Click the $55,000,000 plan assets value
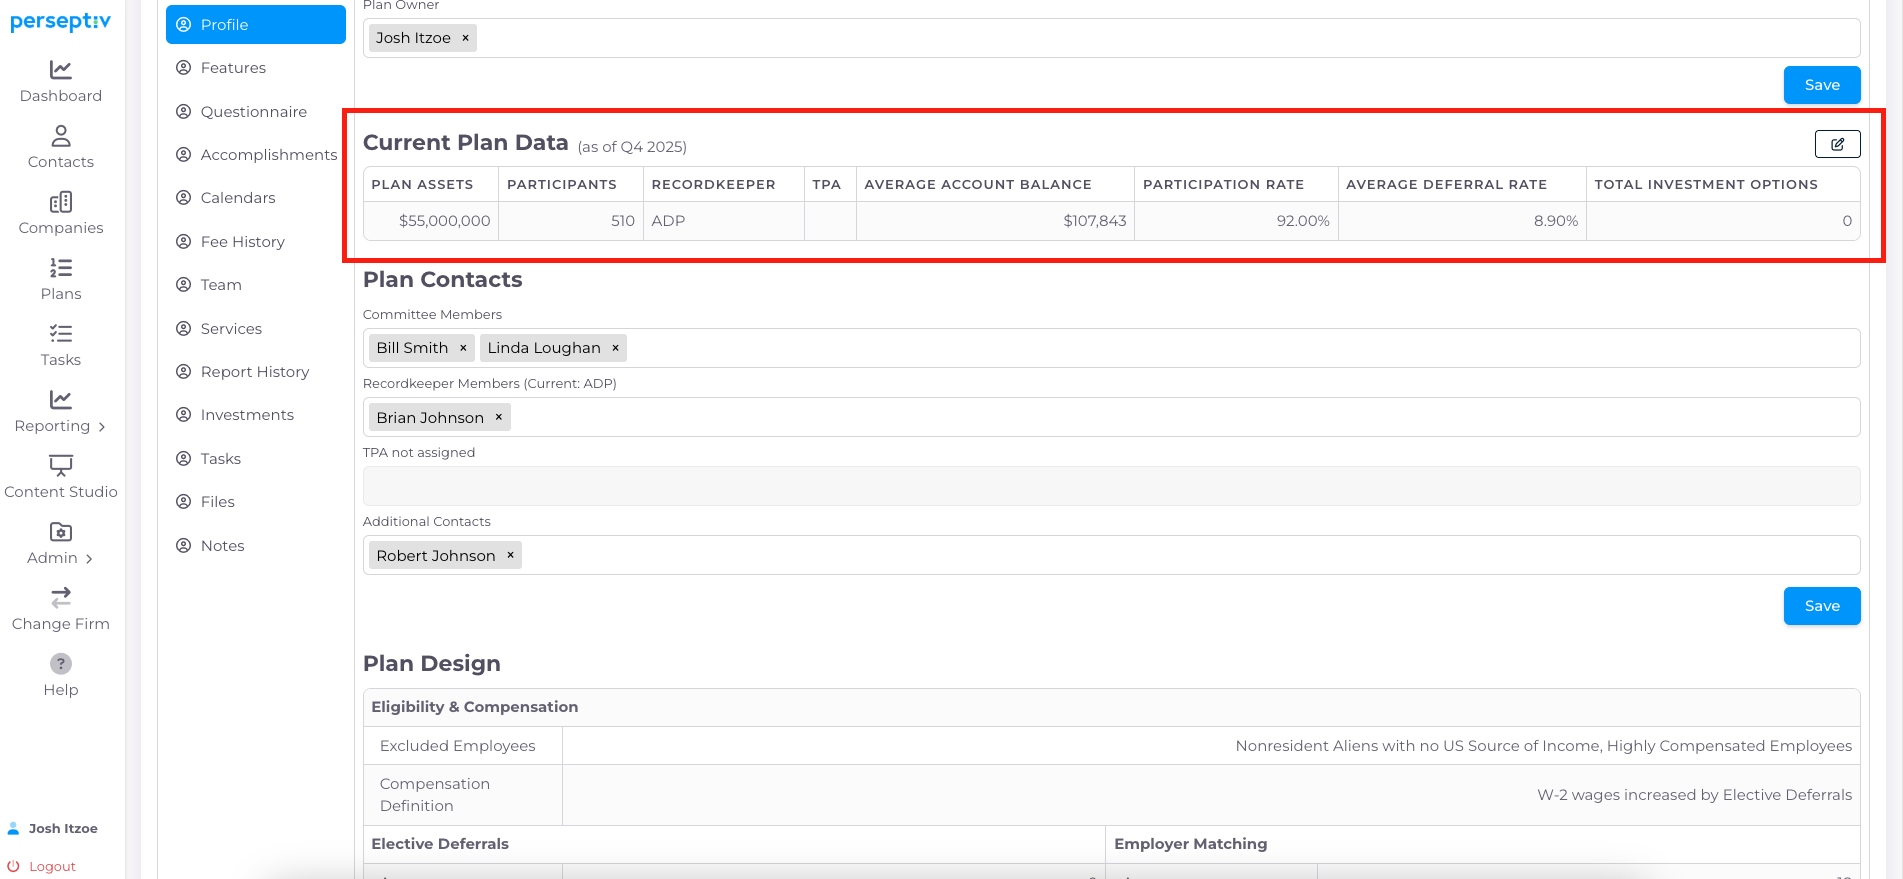This screenshot has width=1903, height=879. coord(444,221)
